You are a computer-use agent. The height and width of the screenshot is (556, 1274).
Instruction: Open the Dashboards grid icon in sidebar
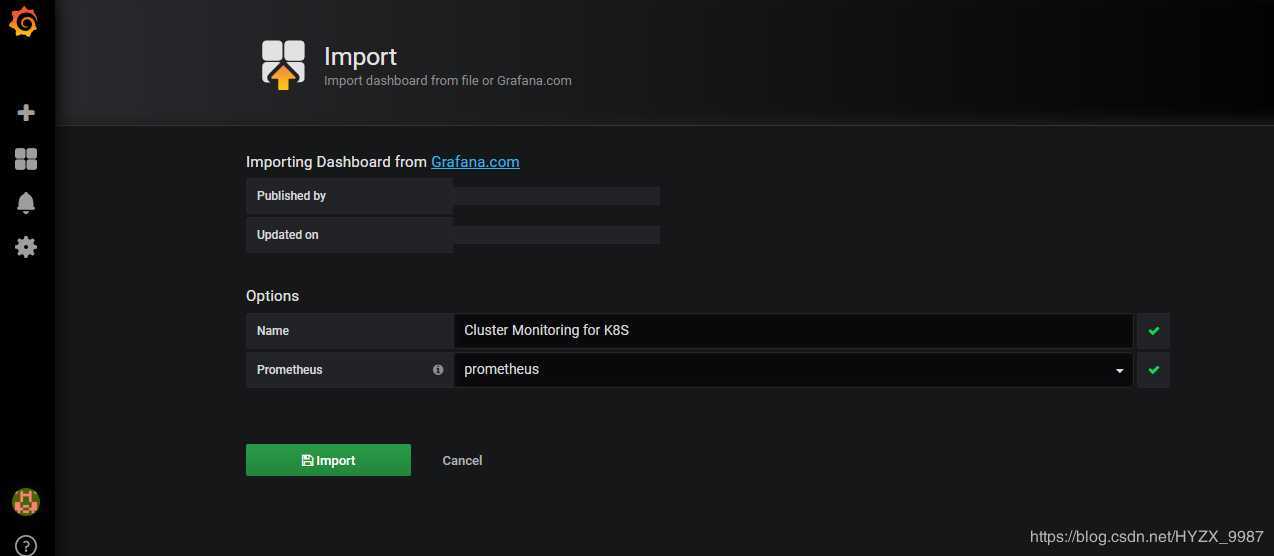[x=26, y=159]
